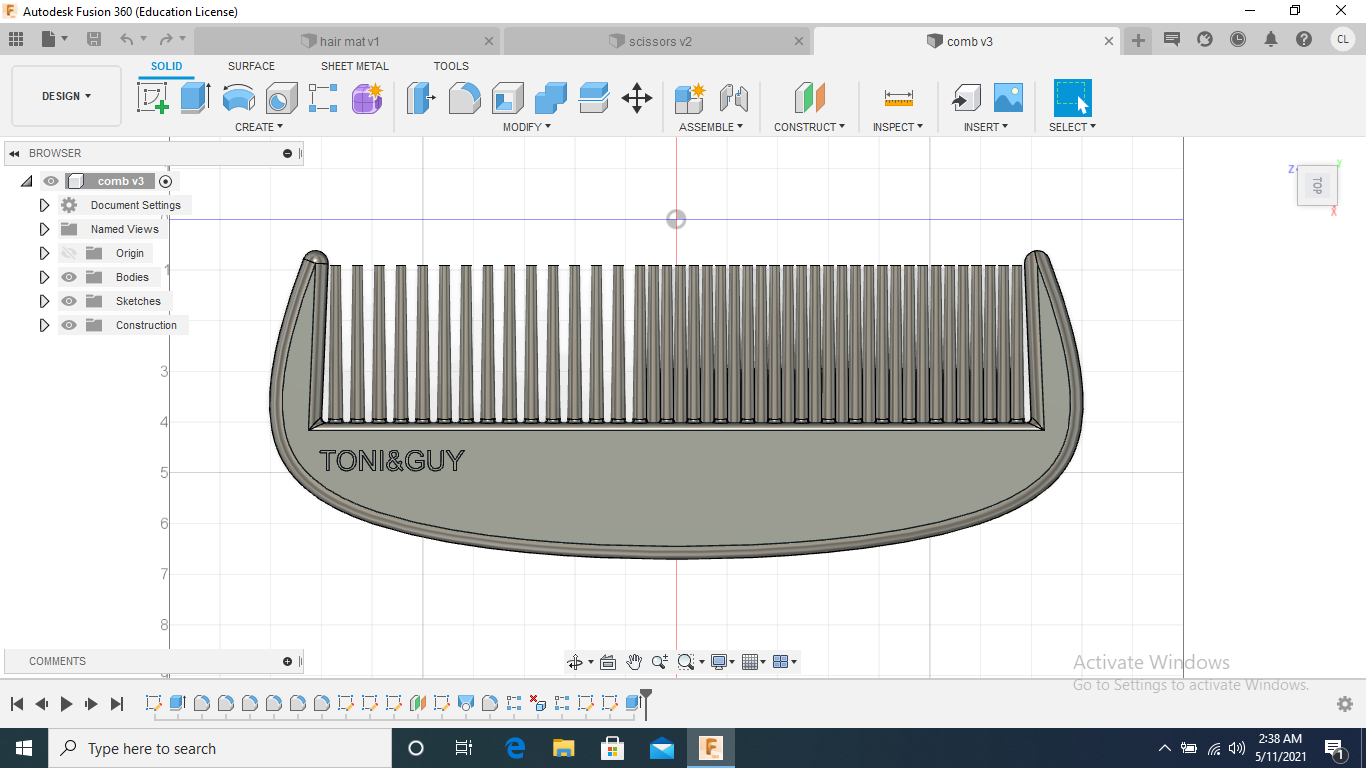
Task: Select the Revolve tool icon
Action: click(238, 98)
